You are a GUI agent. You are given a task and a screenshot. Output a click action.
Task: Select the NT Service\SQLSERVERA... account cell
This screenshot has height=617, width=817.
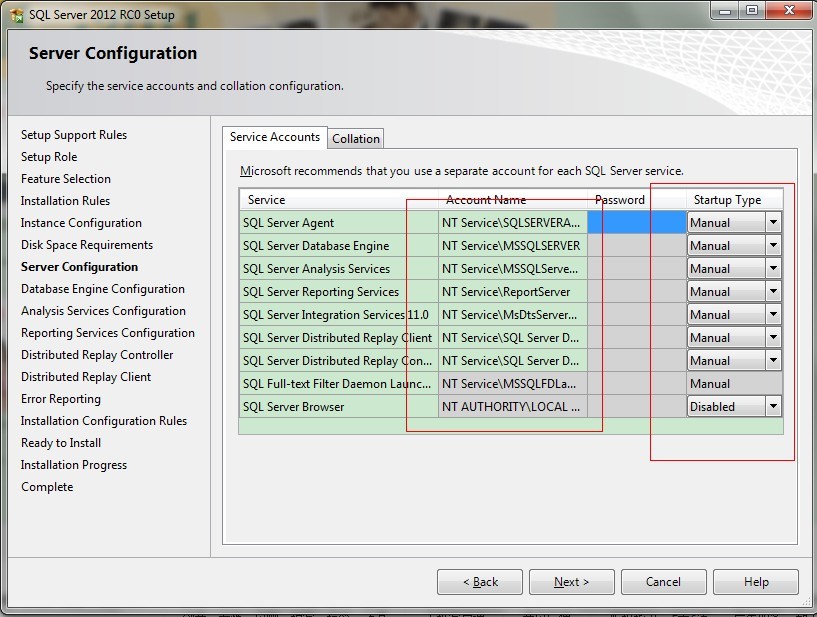pos(513,223)
